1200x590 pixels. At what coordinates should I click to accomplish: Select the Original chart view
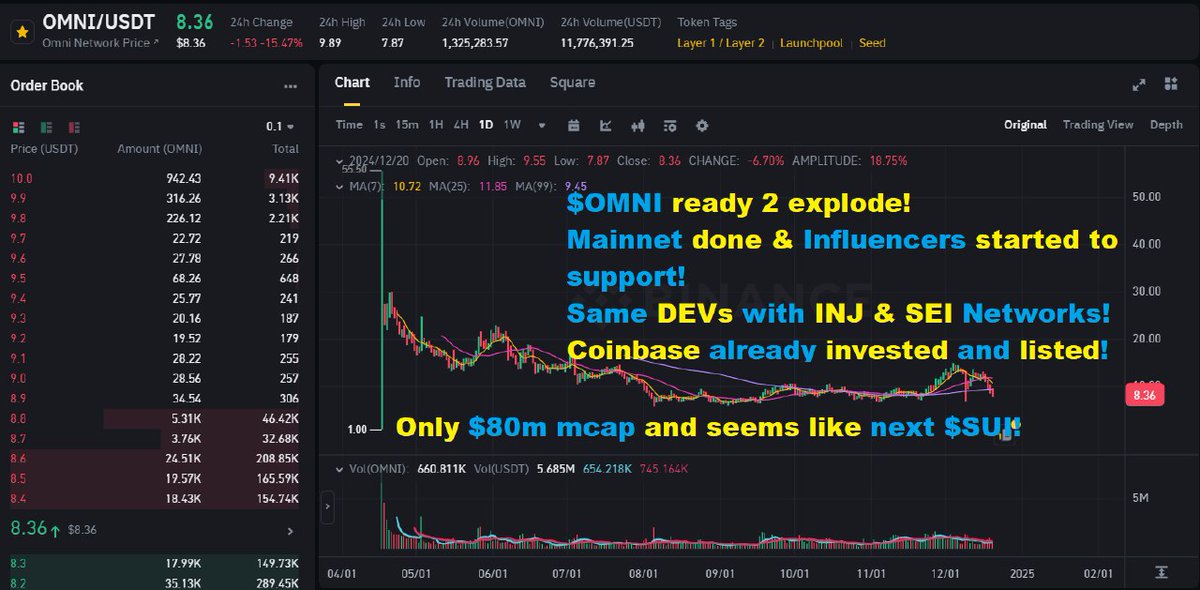coord(1025,125)
